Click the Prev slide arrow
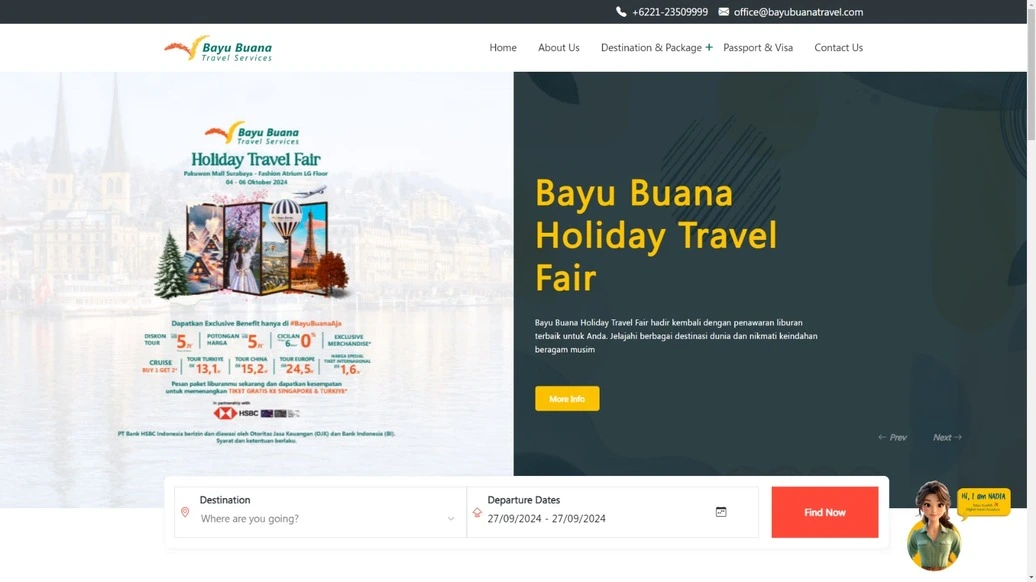Screen dimensions: 1036x582 click(x=893, y=437)
